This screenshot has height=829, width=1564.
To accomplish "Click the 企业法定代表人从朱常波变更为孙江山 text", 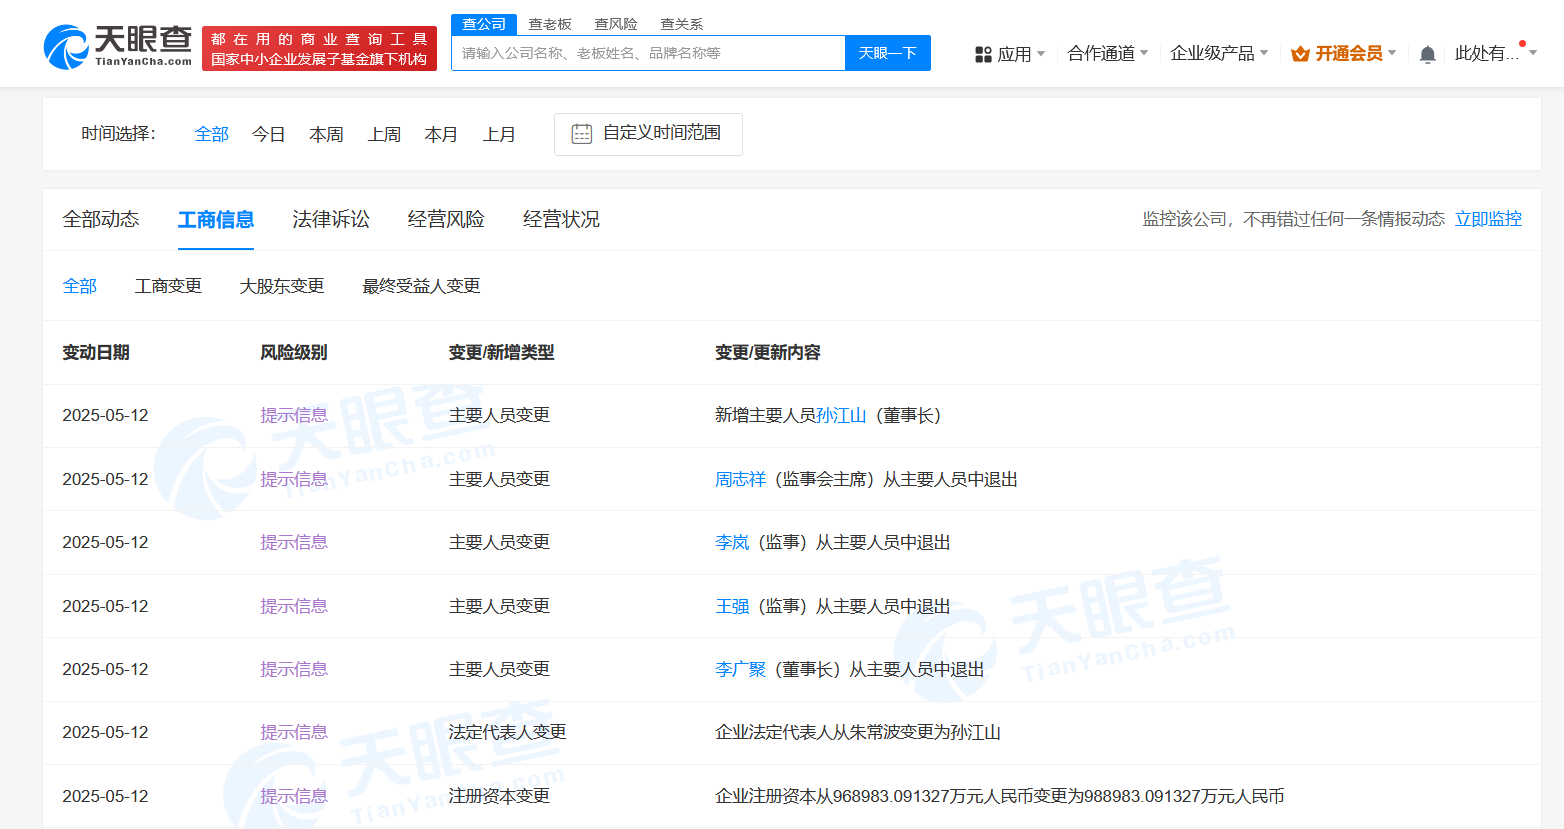I will click(858, 732).
